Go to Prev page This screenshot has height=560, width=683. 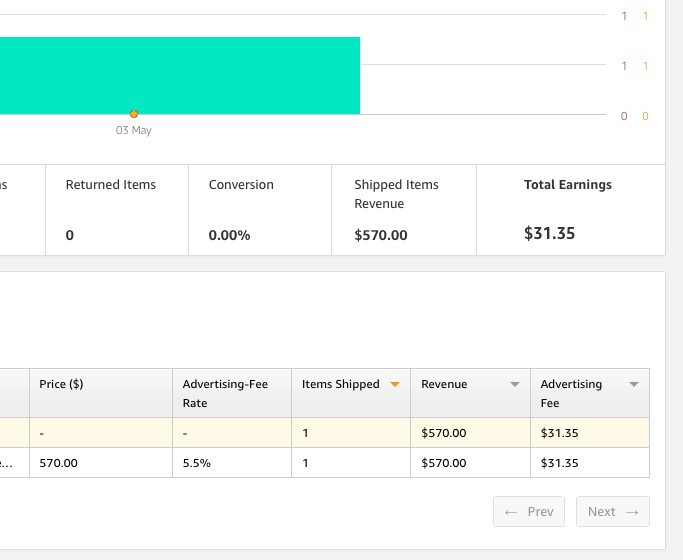click(x=529, y=511)
